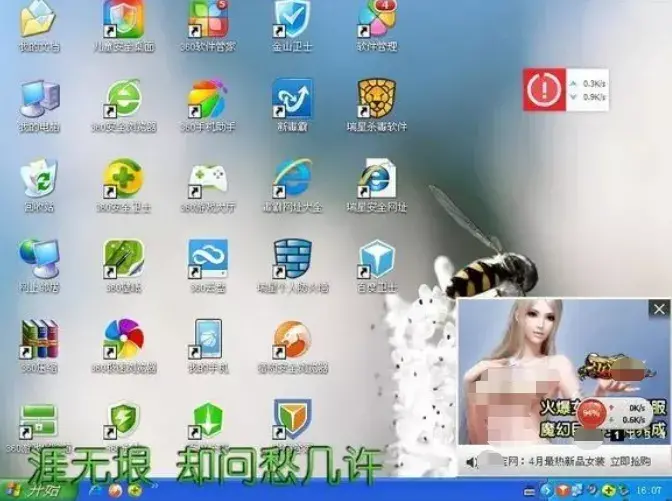This screenshot has height=501, width=672.
Task: Launch Kingsoft Guard (金山卫士) blue shield icon
Action: 292,20
